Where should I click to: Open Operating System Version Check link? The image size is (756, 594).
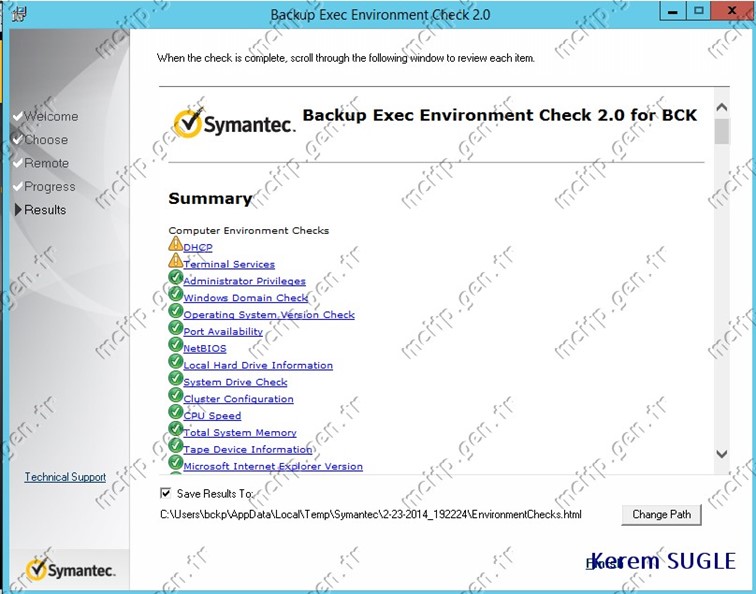point(269,315)
